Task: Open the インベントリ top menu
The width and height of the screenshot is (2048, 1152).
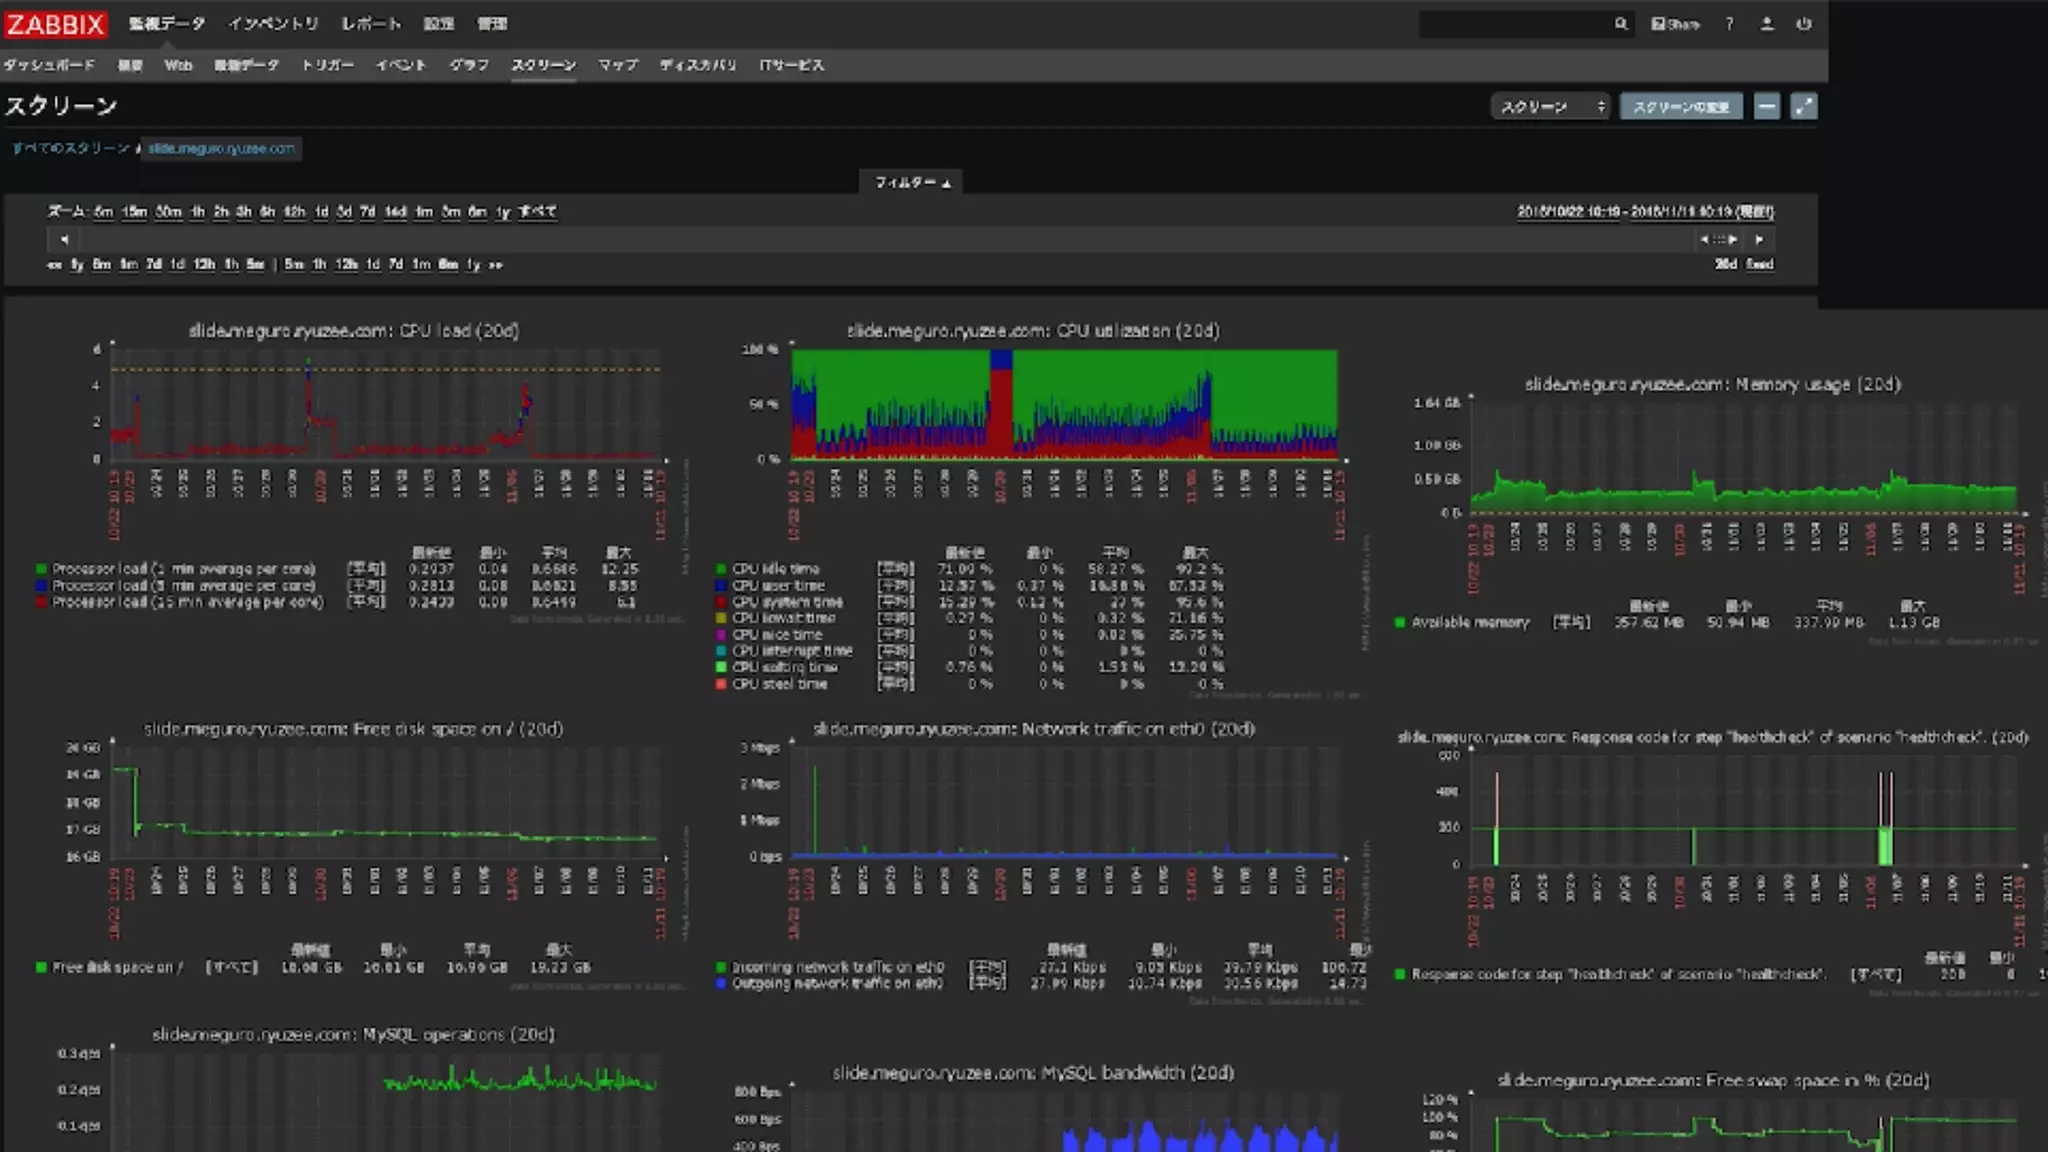Action: pos(273,24)
